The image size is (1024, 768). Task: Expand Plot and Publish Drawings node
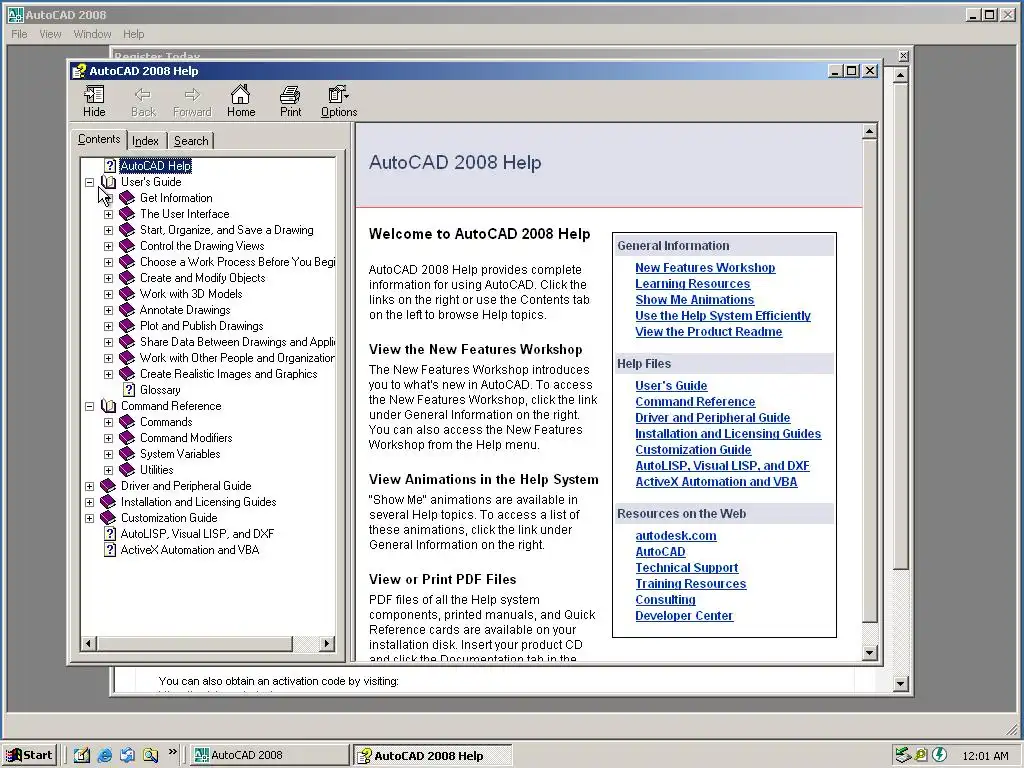[108, 326]
